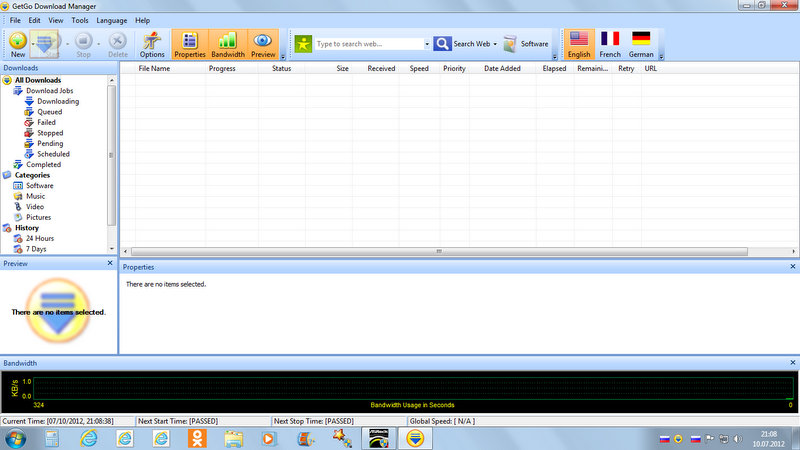The image size is (800, 450).
Task: Click the Delete toolbar button
Action: coord(117,44)
